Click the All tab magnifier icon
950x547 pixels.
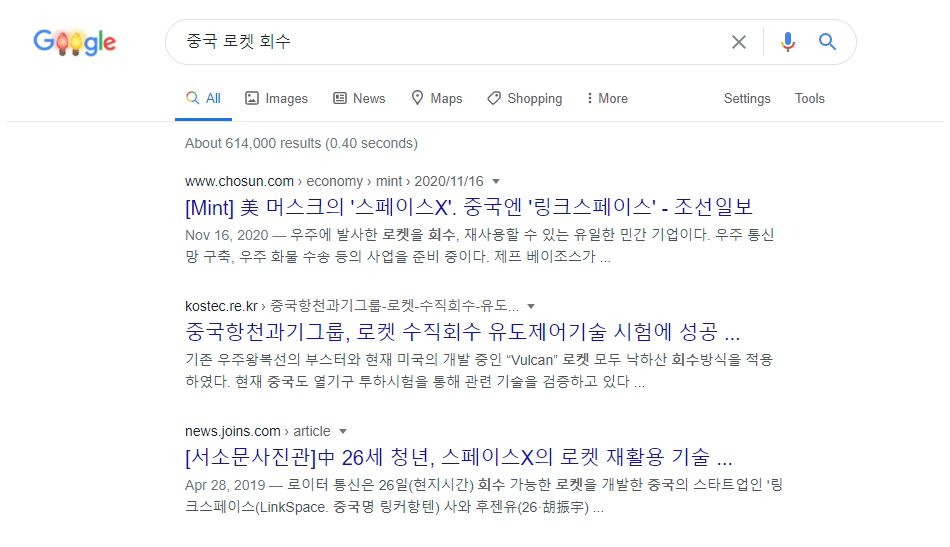coord(193,98)
